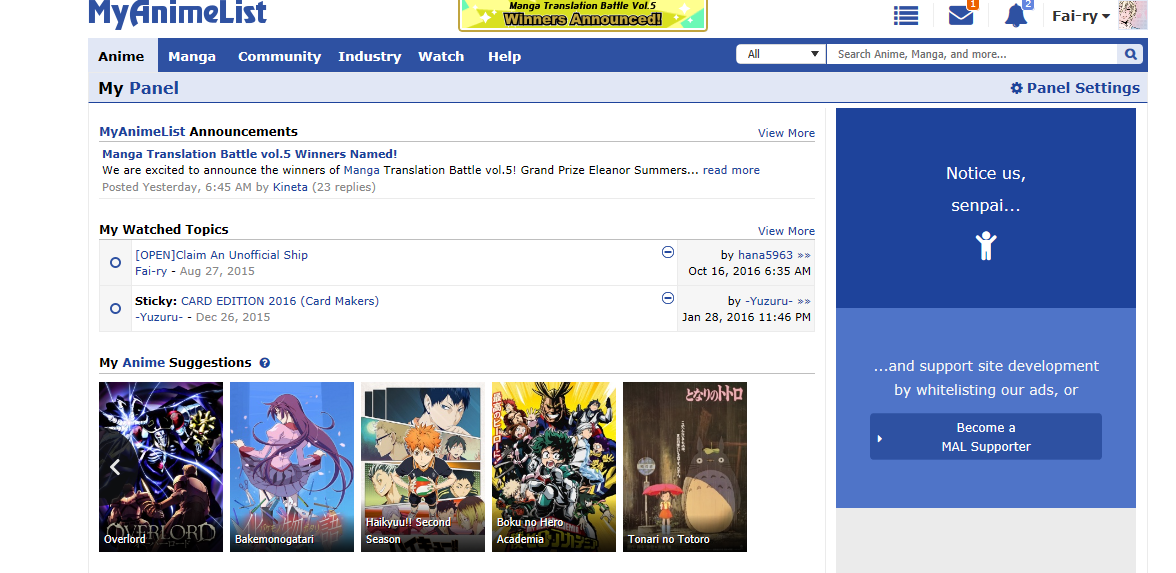Open Haikyuu!! Second Season thumbnail

pyautogui.click(x=423, y=467)
